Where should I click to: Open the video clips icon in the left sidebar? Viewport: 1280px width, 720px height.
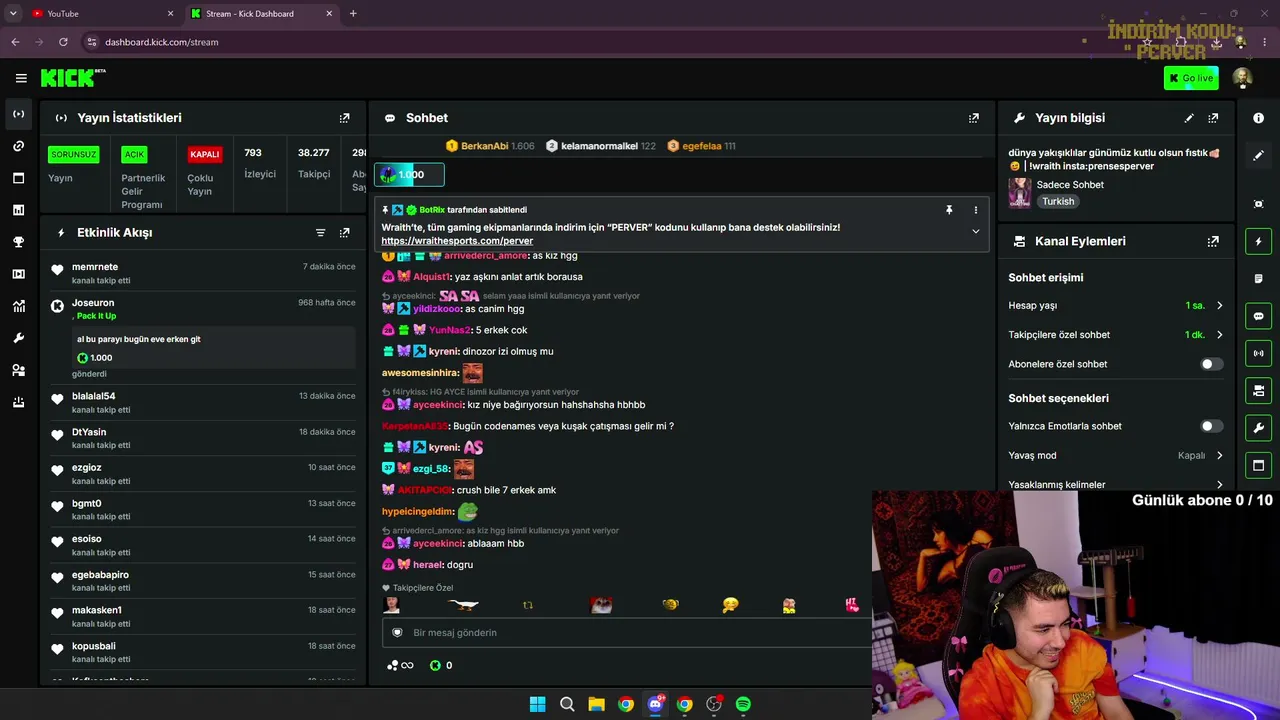(18, 274)
